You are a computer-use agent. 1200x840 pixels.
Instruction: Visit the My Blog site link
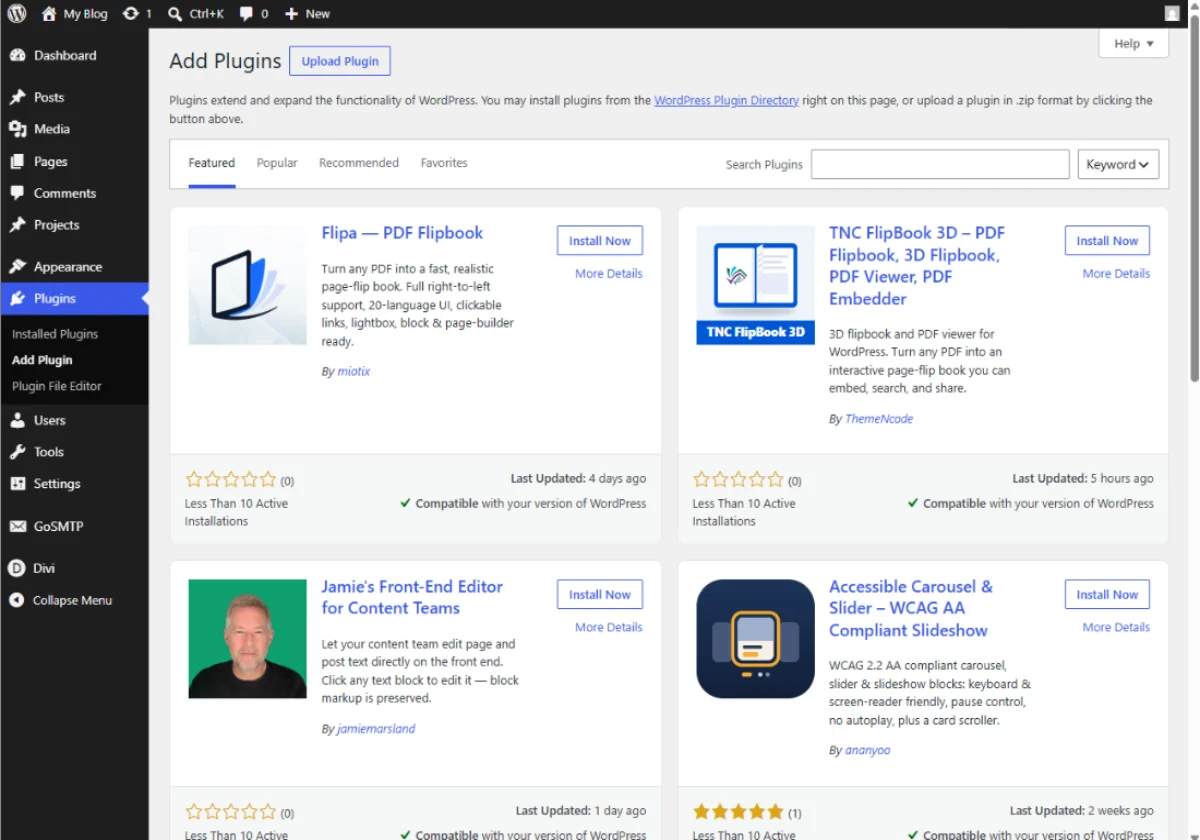[74, 14]
